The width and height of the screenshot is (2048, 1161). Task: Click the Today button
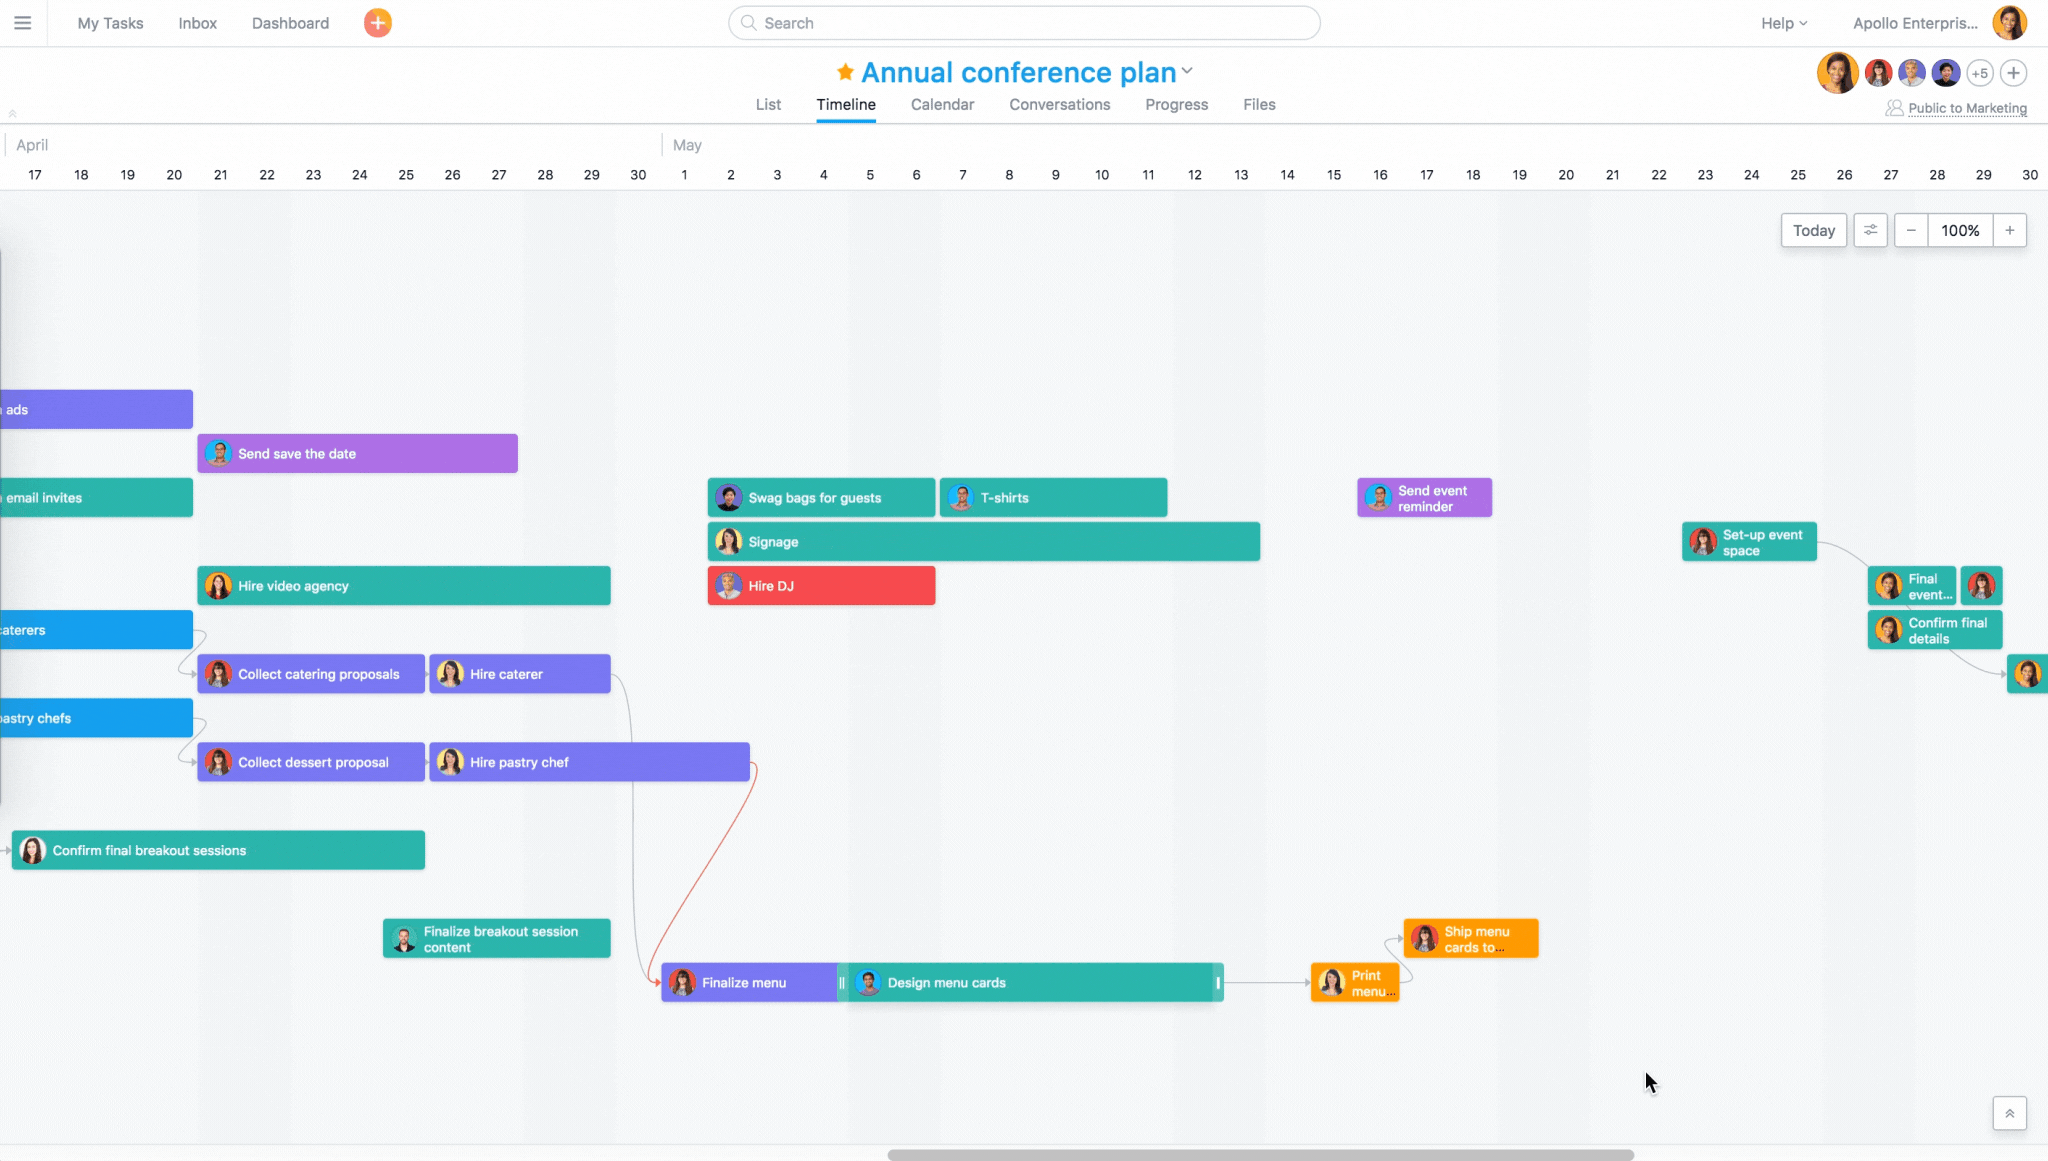[x=1813, y=229]
